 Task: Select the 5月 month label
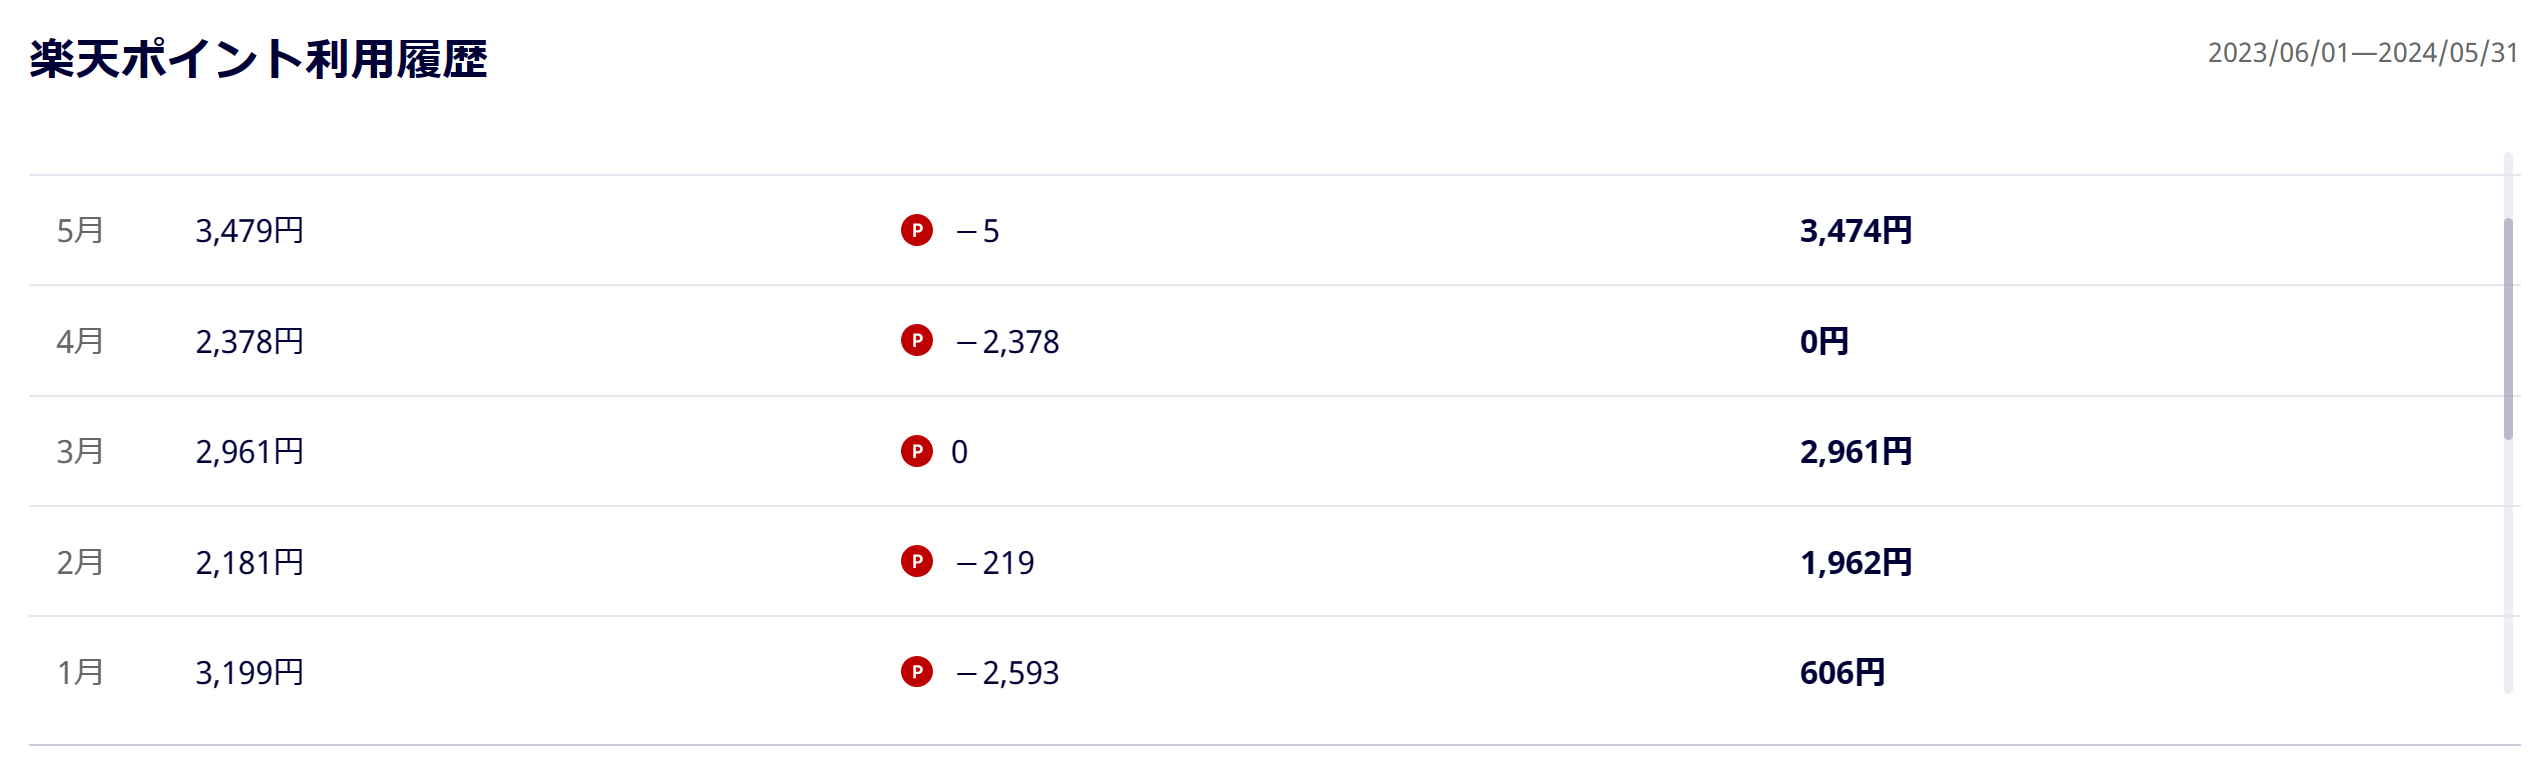(80, 231)
